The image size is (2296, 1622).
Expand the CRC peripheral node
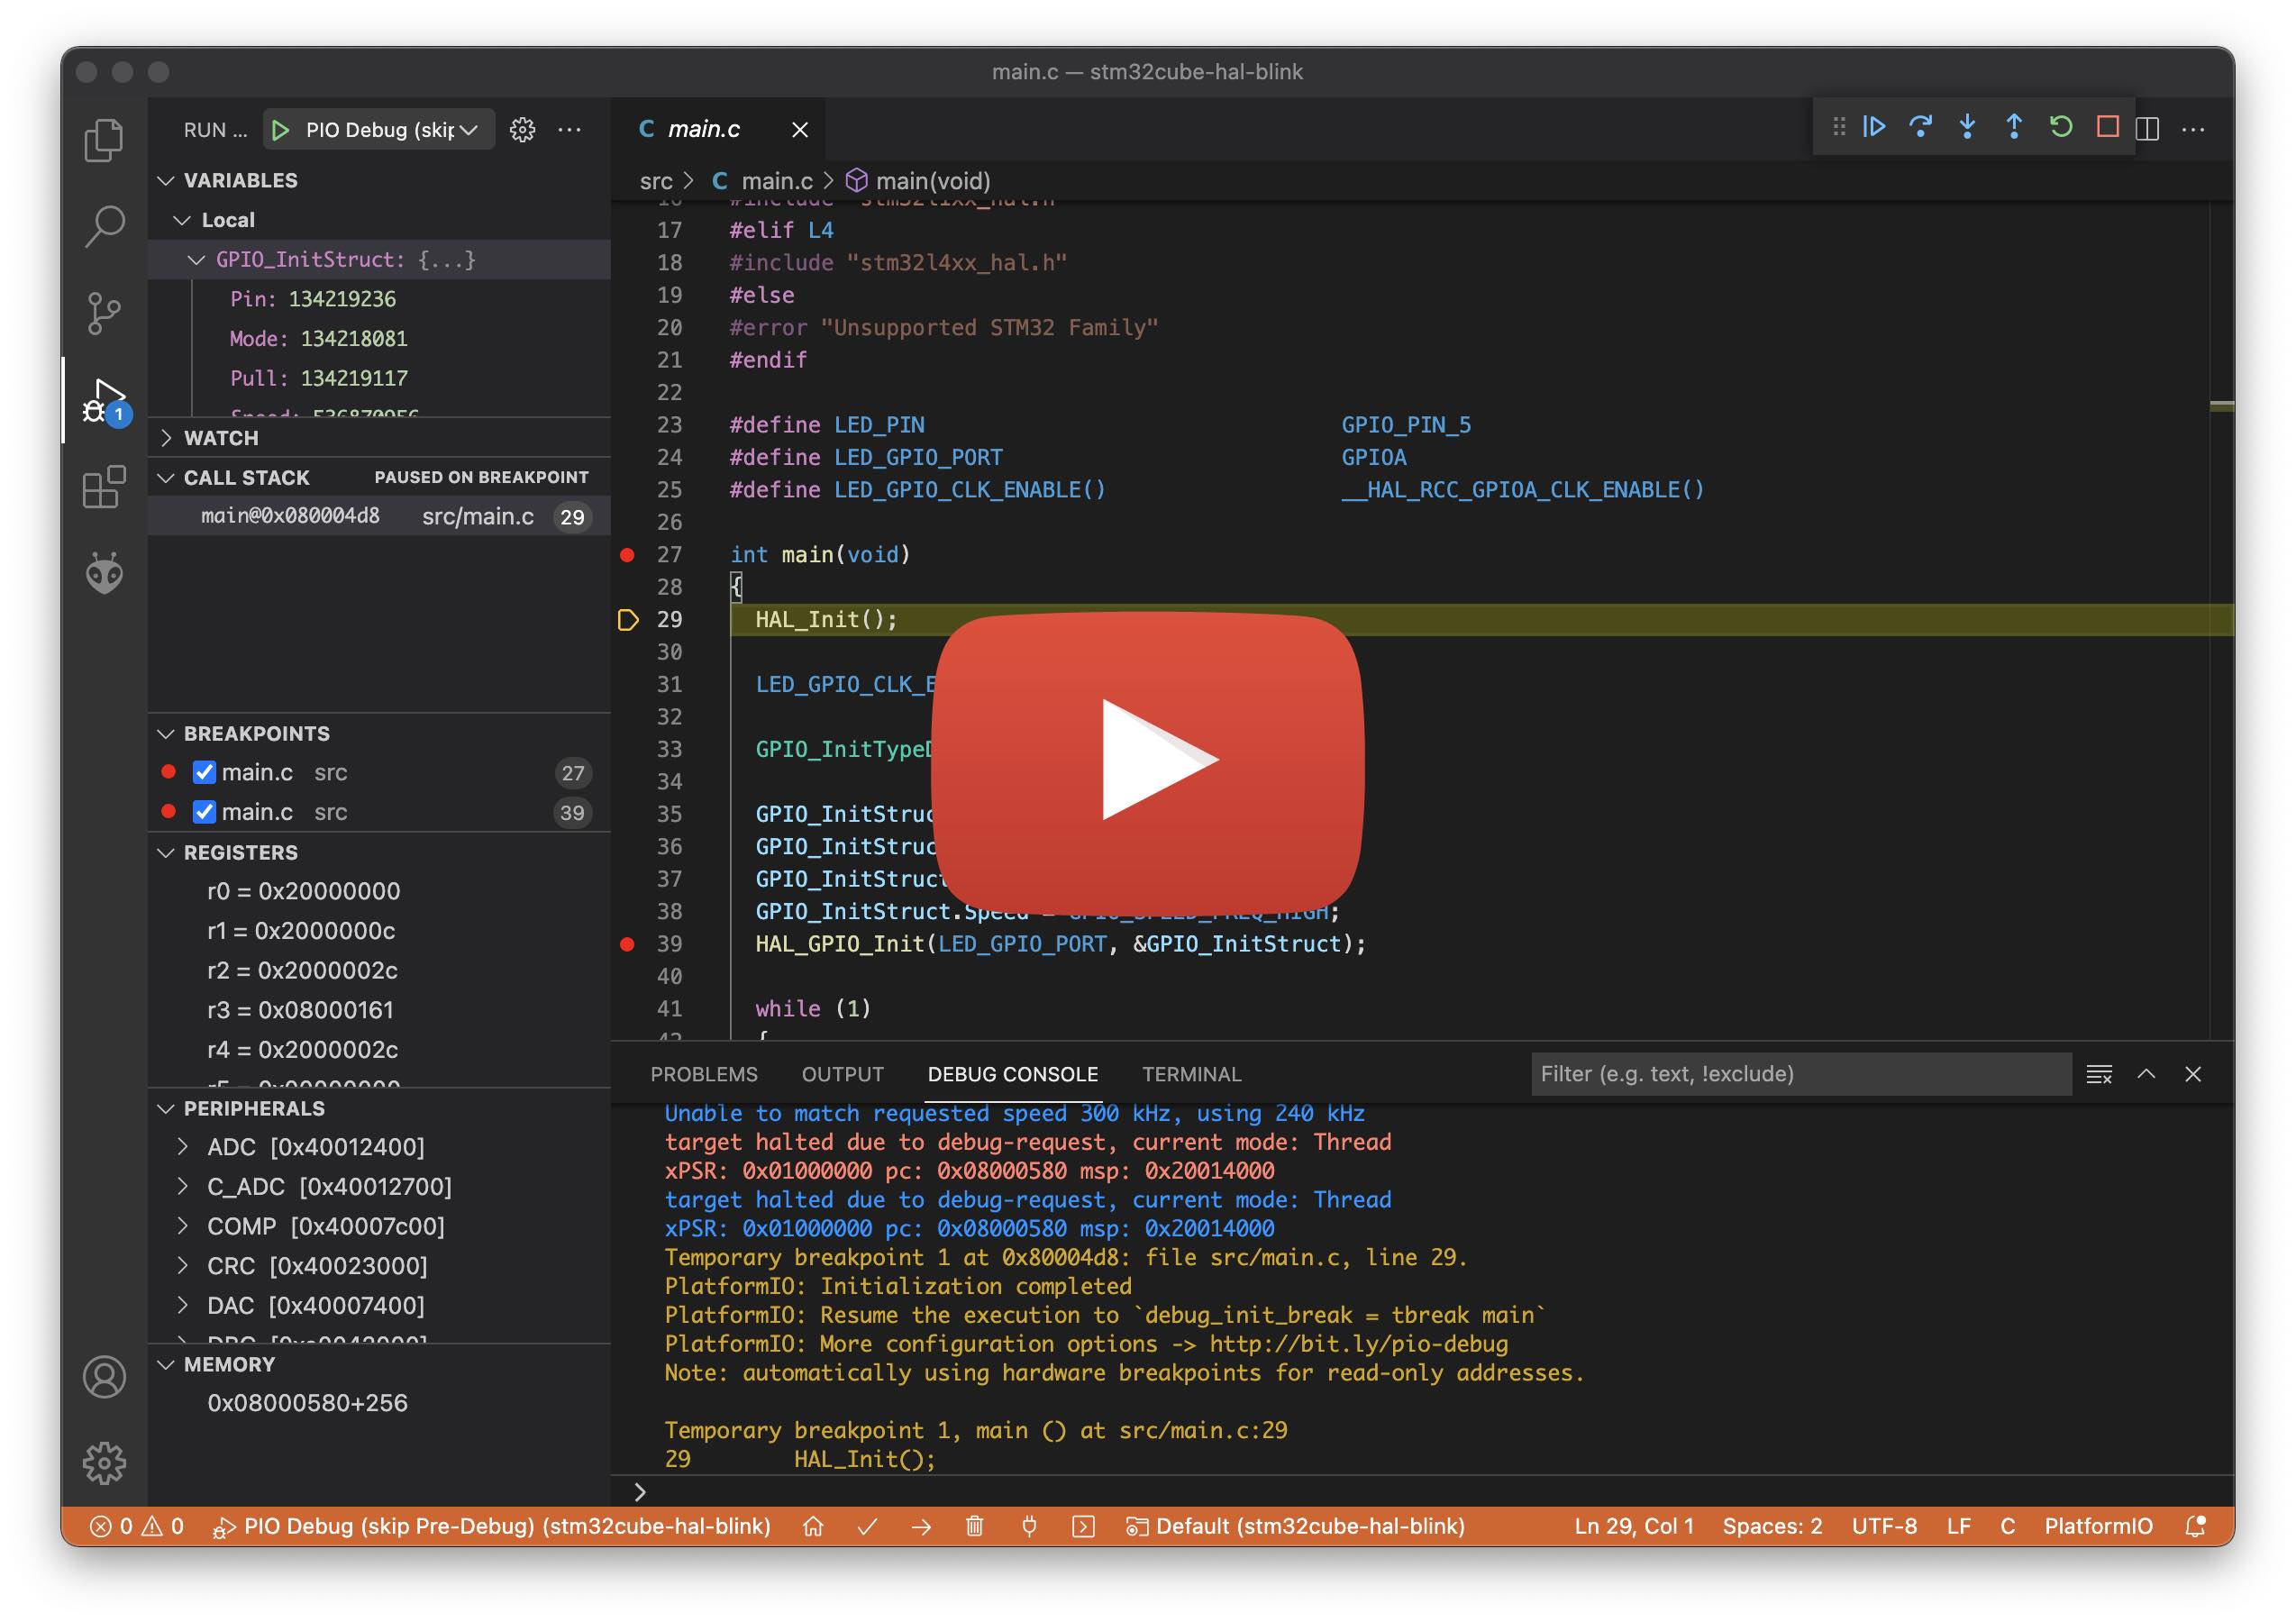182,1265
